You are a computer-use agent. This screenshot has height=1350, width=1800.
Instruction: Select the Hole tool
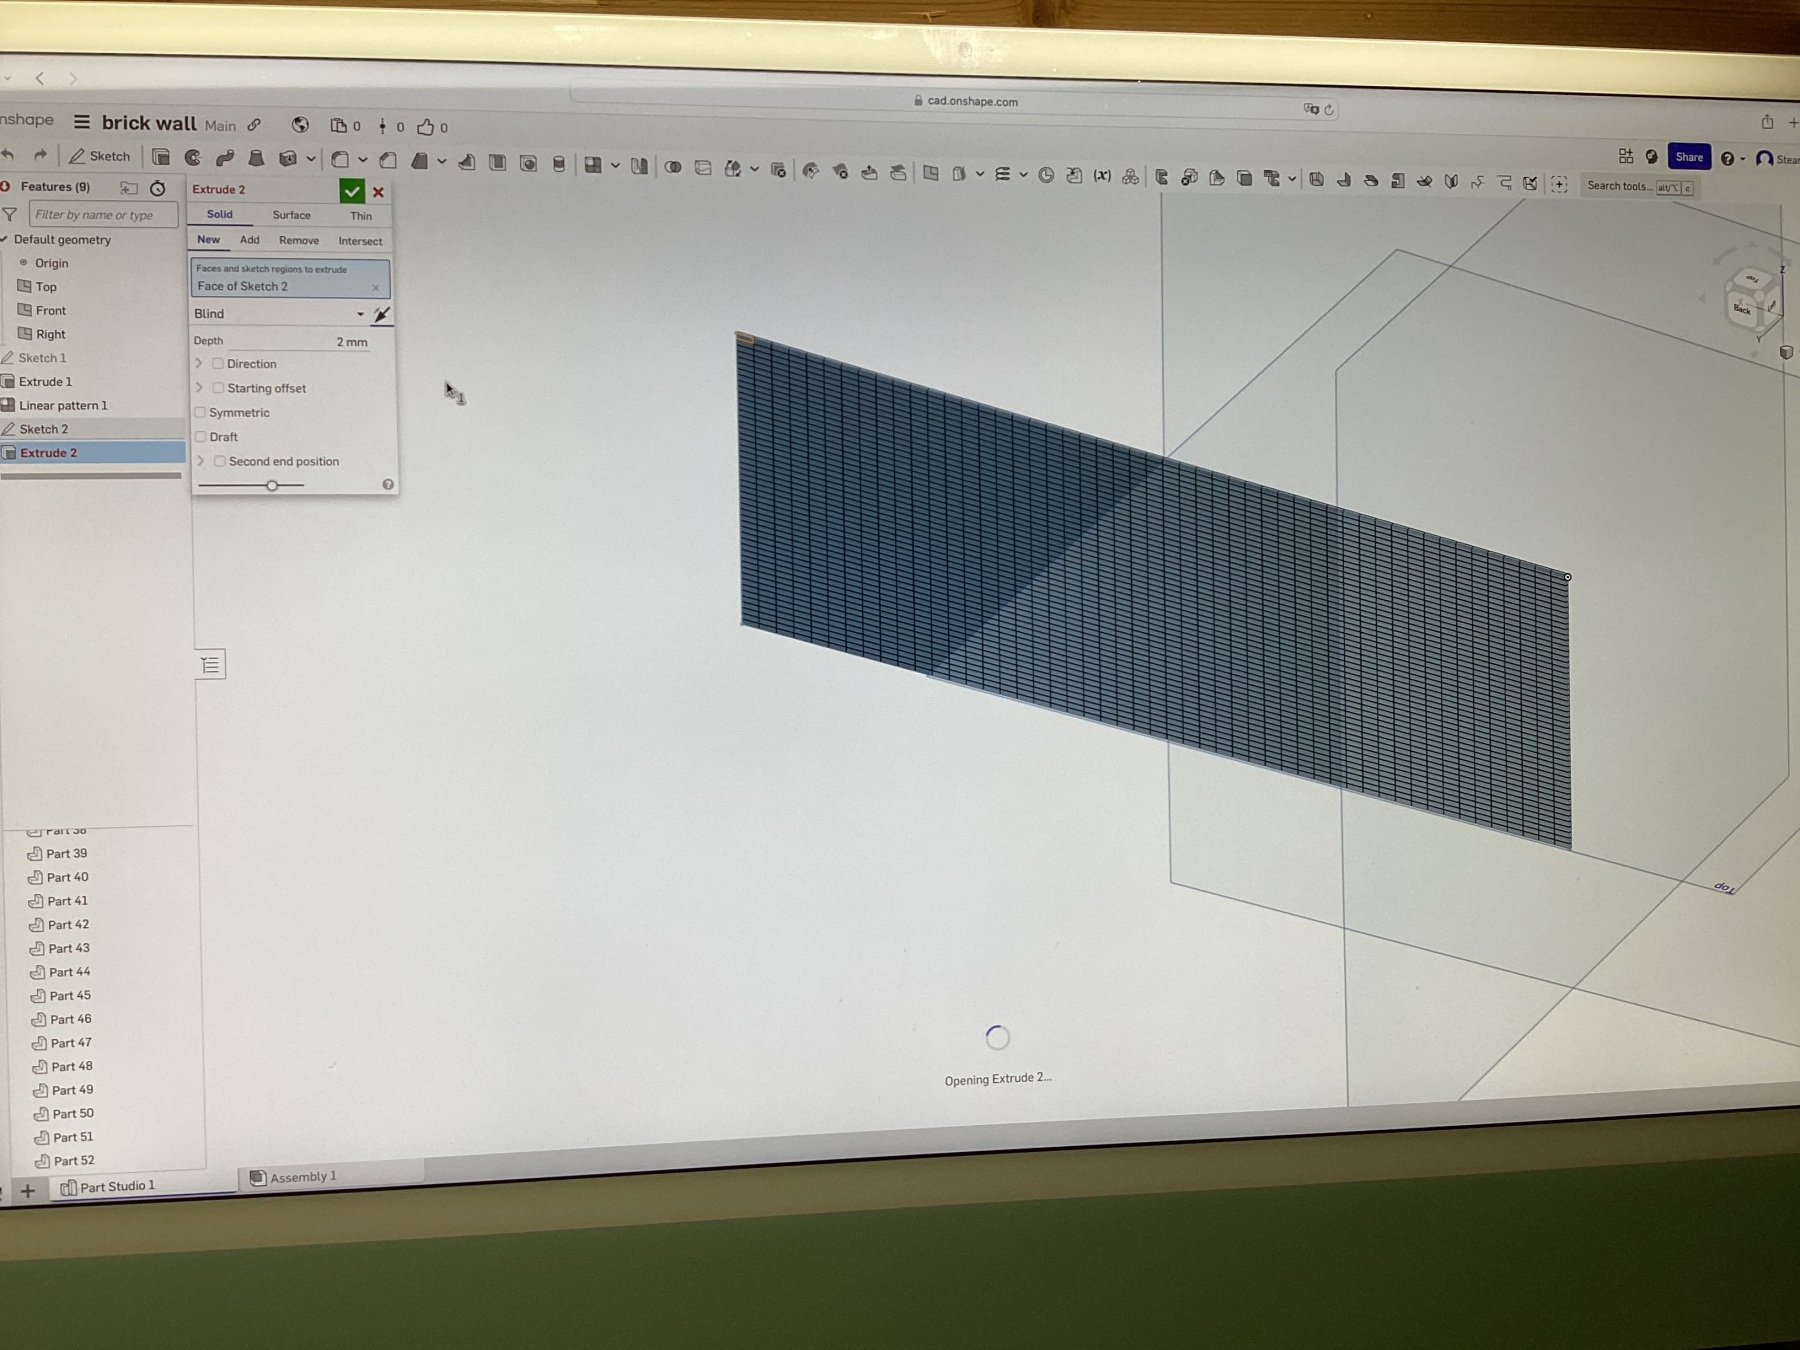tap(528, 163)
